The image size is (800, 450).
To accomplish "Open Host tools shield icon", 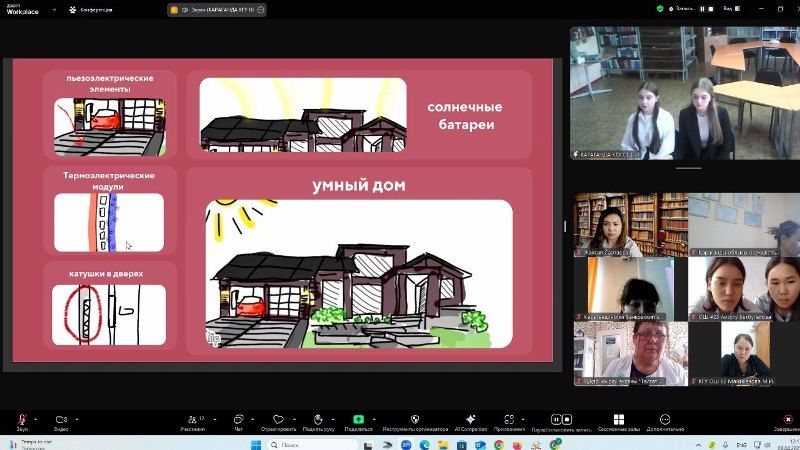I will (x=414, y=419).
